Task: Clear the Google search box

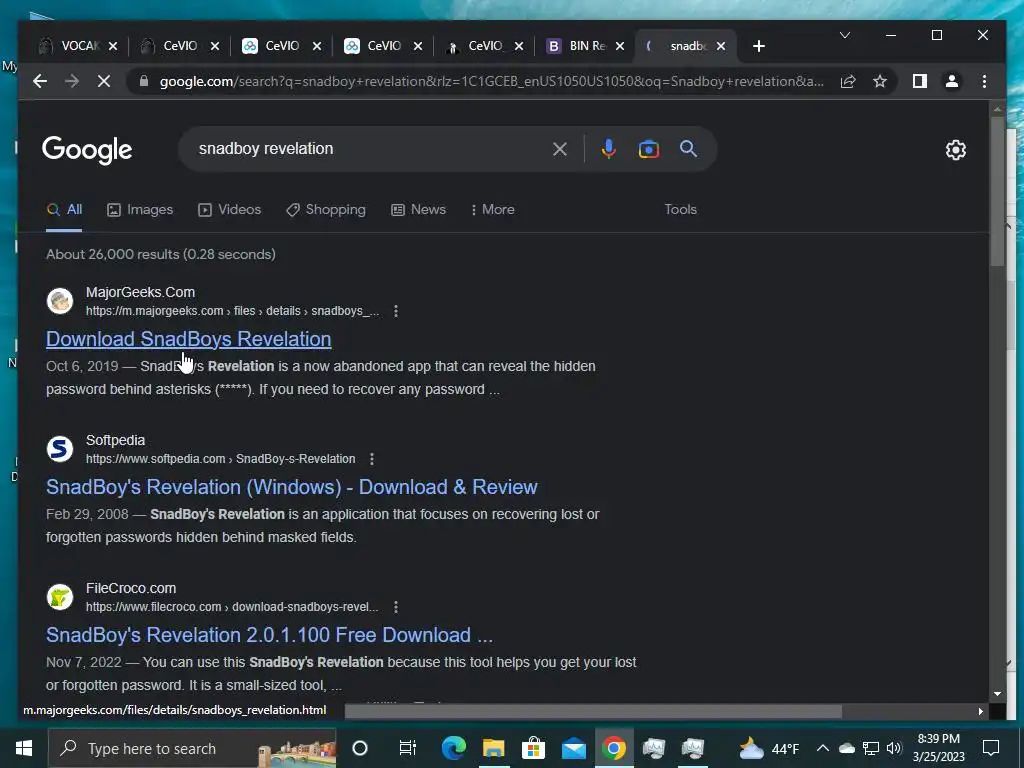Action: coord(560,149)
